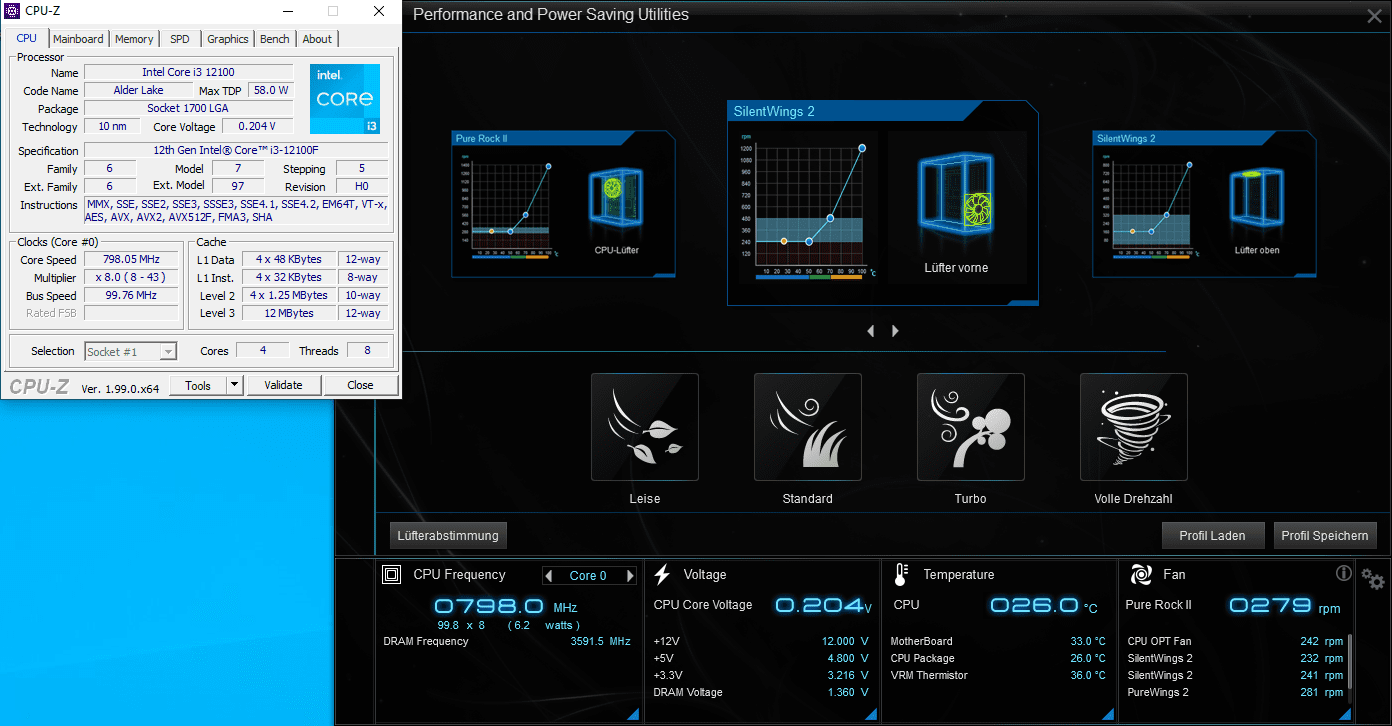Open the settings gears icon
This screenshot has width=1392, height=726.
(1372, 579)
